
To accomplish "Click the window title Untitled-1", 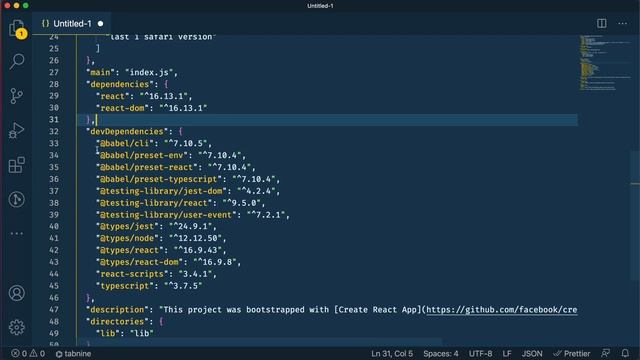I will (320, 6).
